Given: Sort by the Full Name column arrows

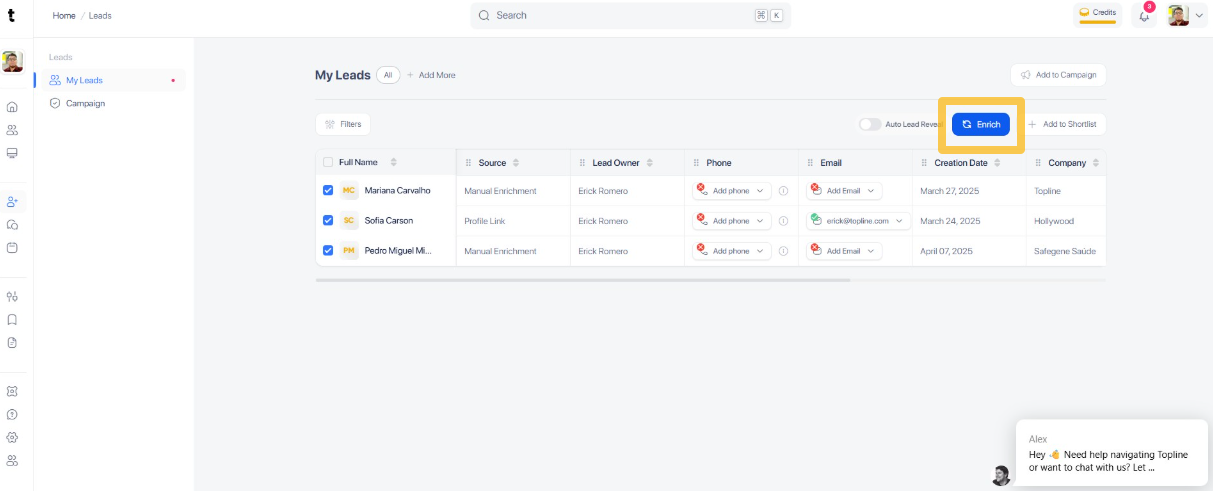Looking at the screenshot, I should [393, 162].
